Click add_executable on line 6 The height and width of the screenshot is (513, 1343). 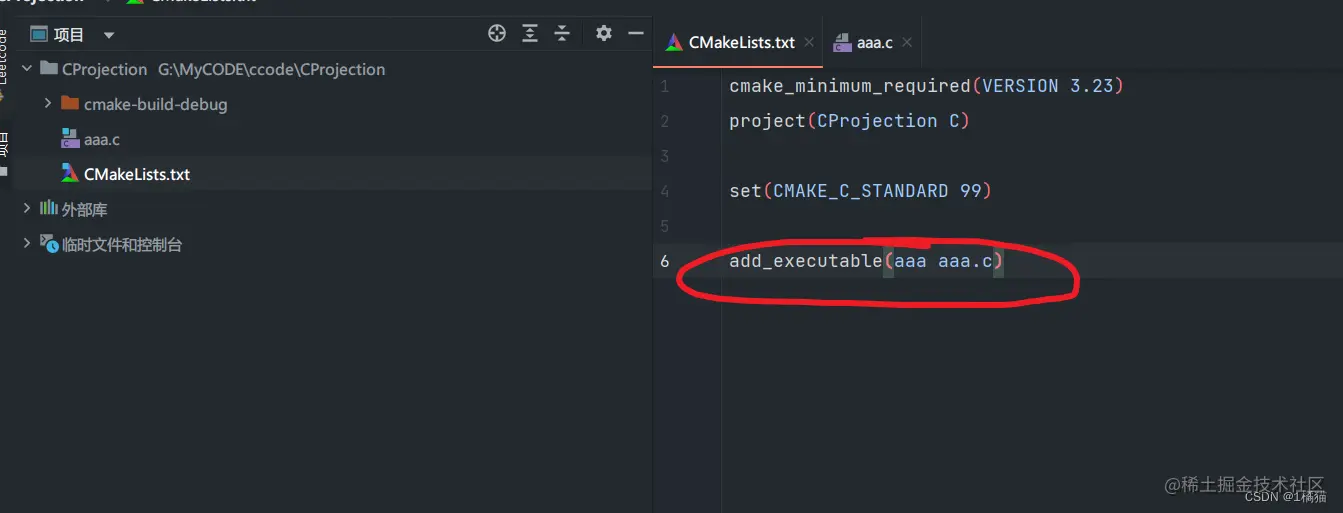[806, 261]
